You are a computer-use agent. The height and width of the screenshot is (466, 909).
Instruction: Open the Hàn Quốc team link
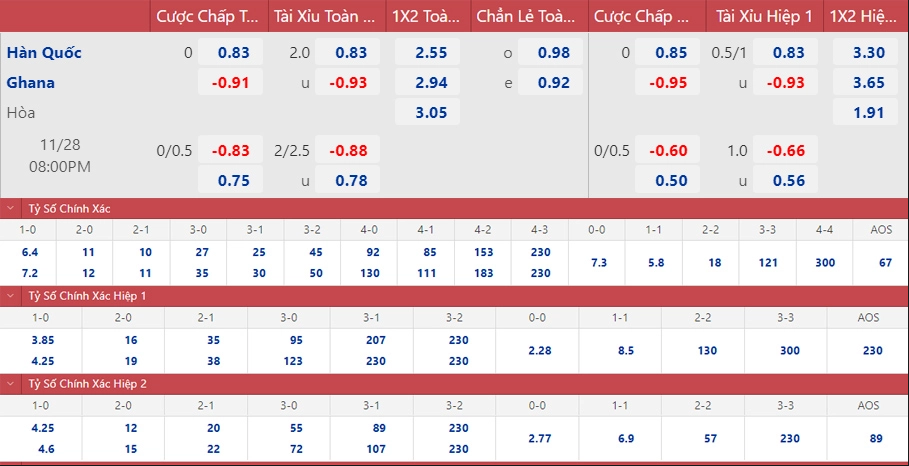point(44,53)
